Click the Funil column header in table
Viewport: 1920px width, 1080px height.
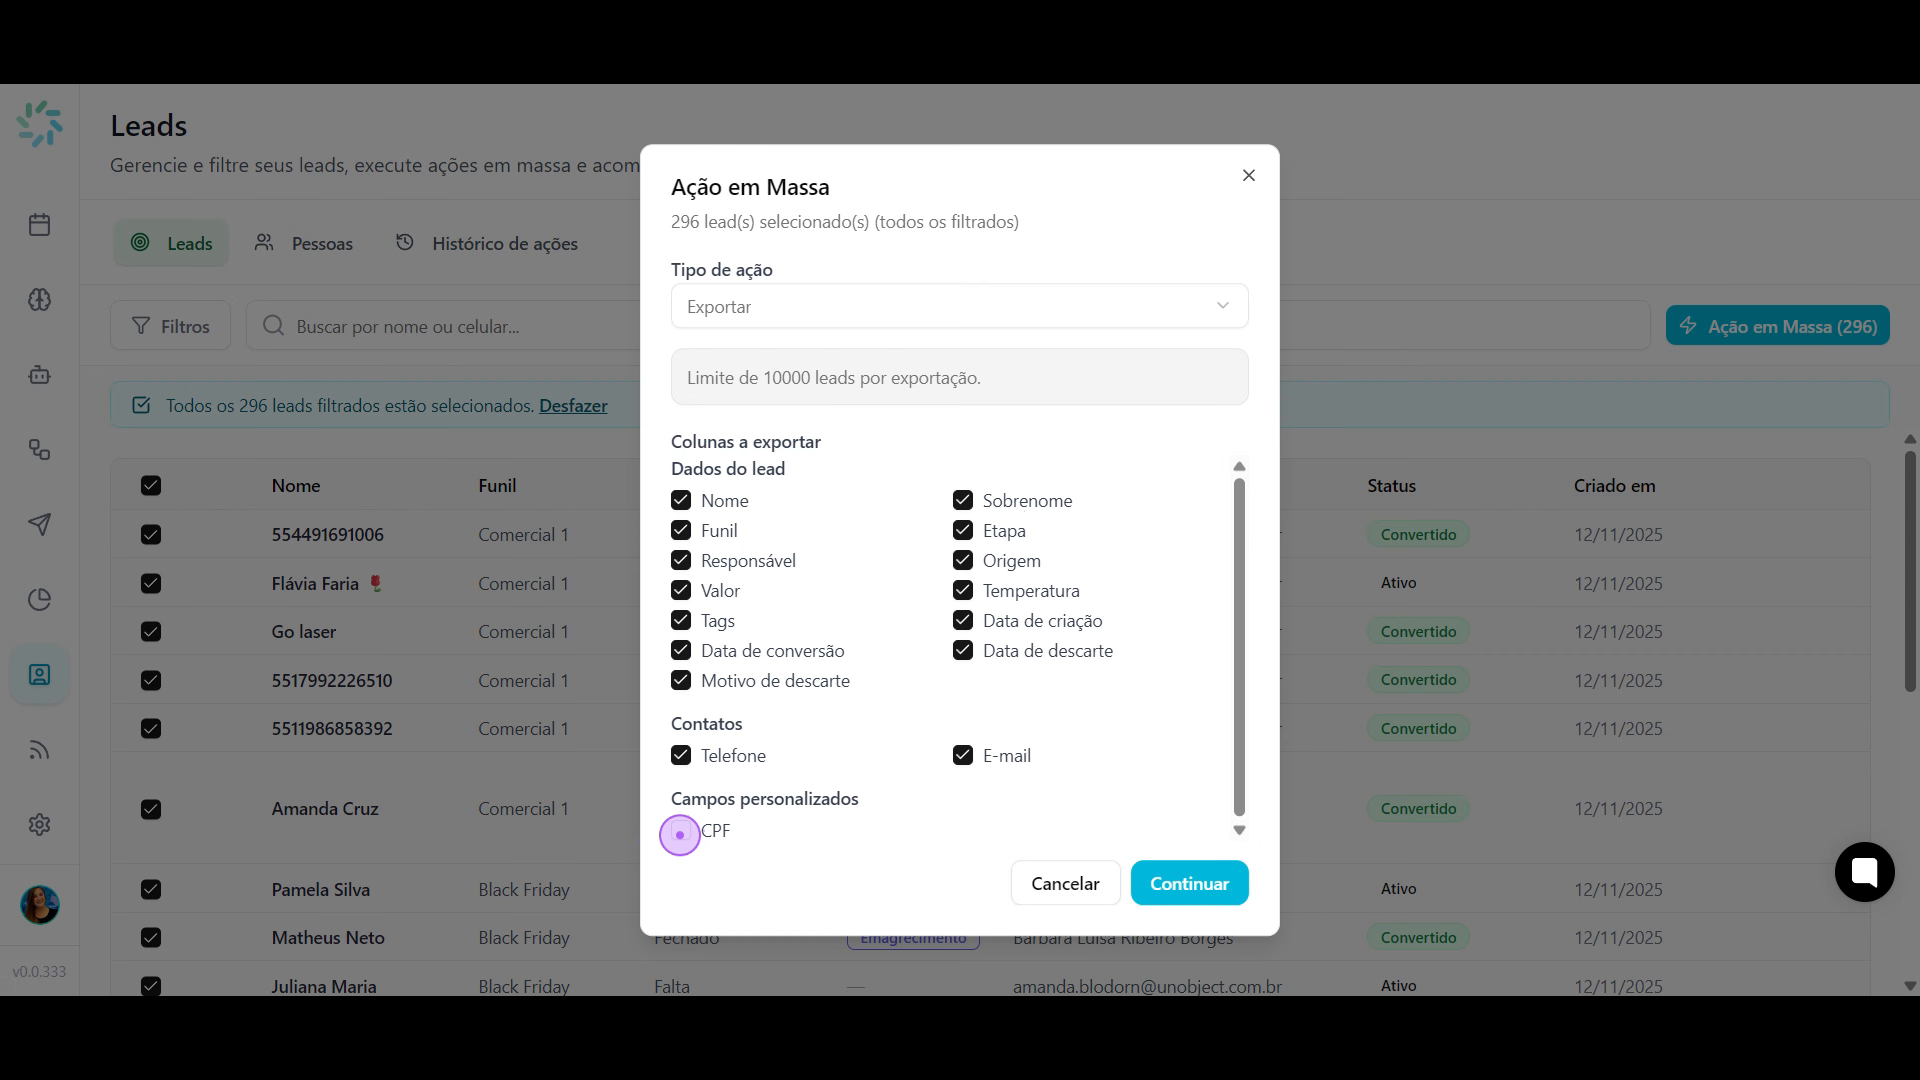click(497, 485)
